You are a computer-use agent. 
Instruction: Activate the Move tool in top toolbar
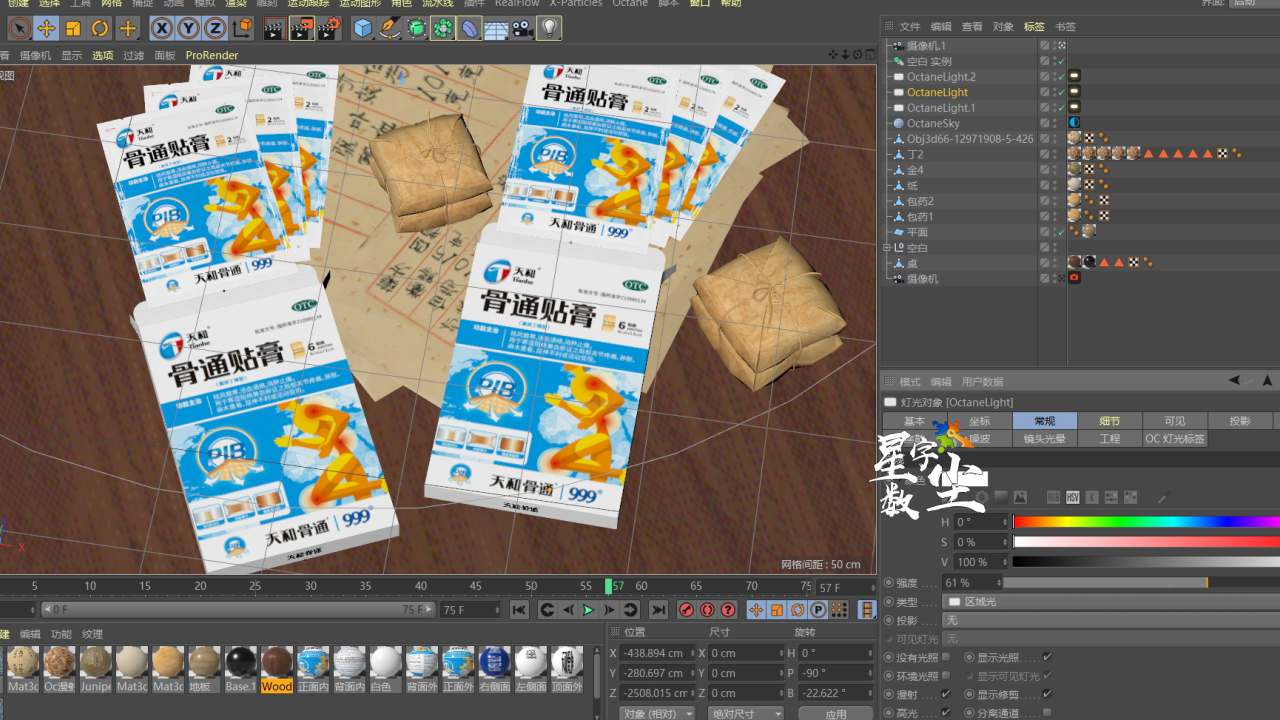(x=46, y=28)
